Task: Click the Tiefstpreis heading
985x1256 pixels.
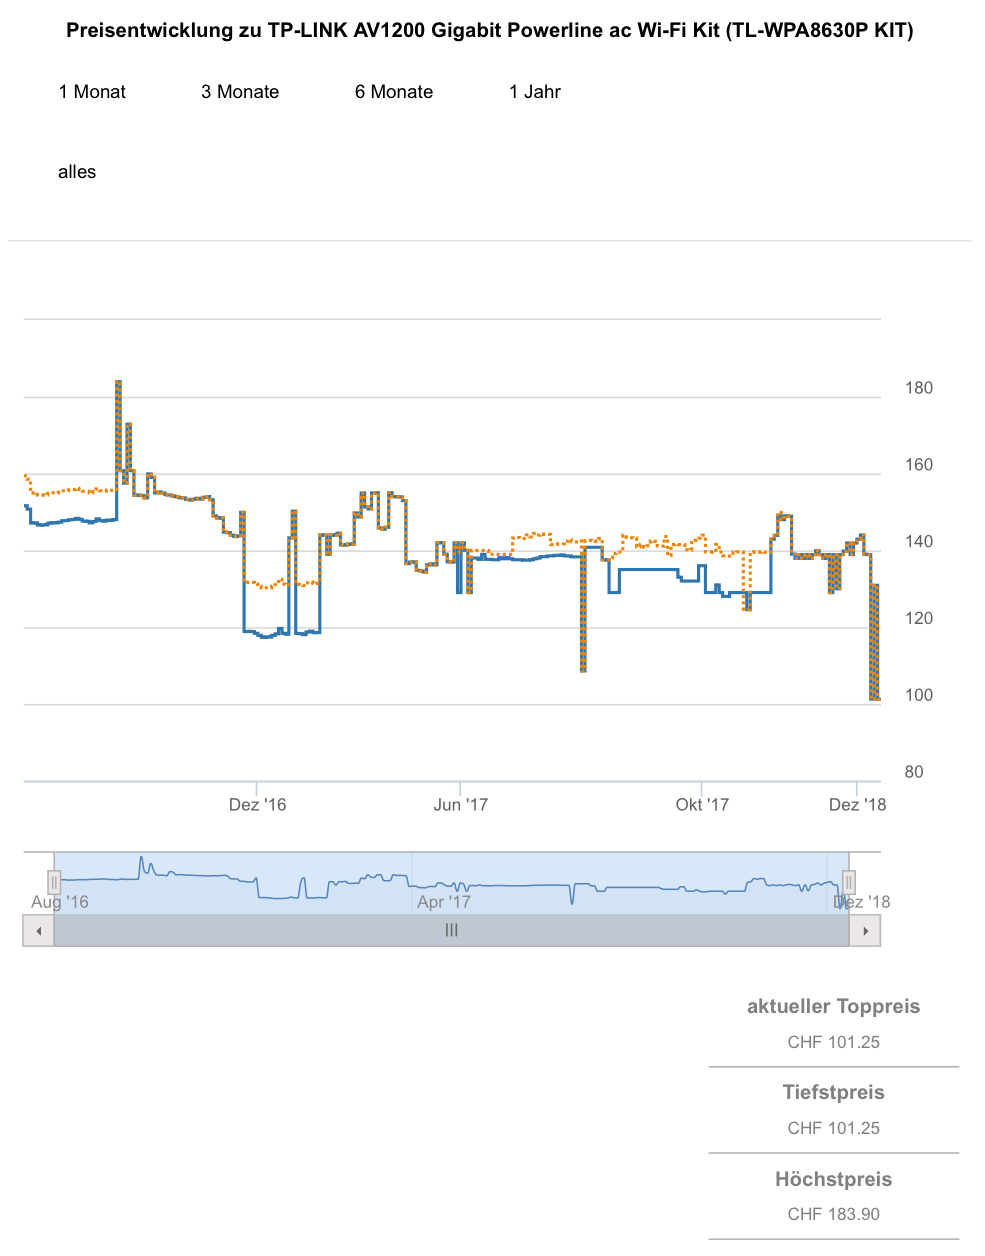Action: coord(833,1093)
